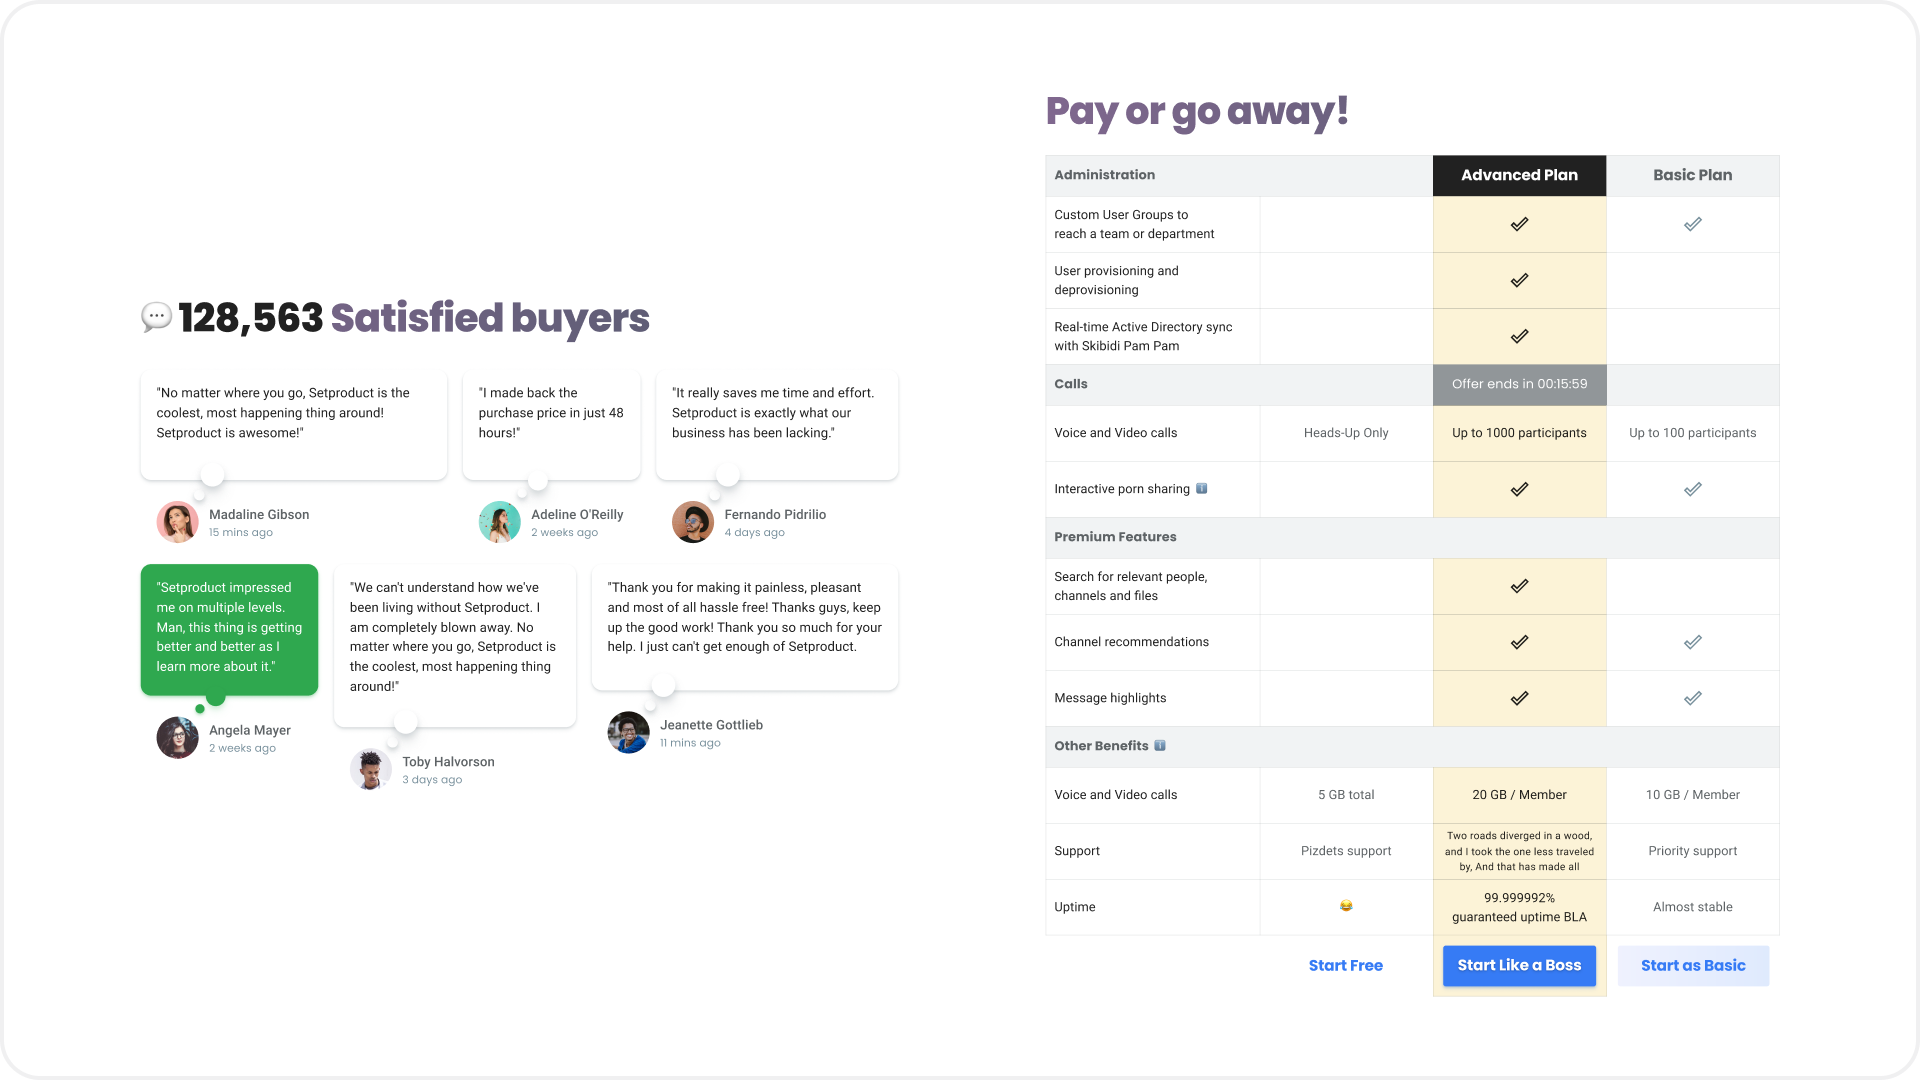Click the checkmark icon for User provisioning Advanced Plan
Image resolution: width=1920 pixels, height=1080 pixels.
1519,280
